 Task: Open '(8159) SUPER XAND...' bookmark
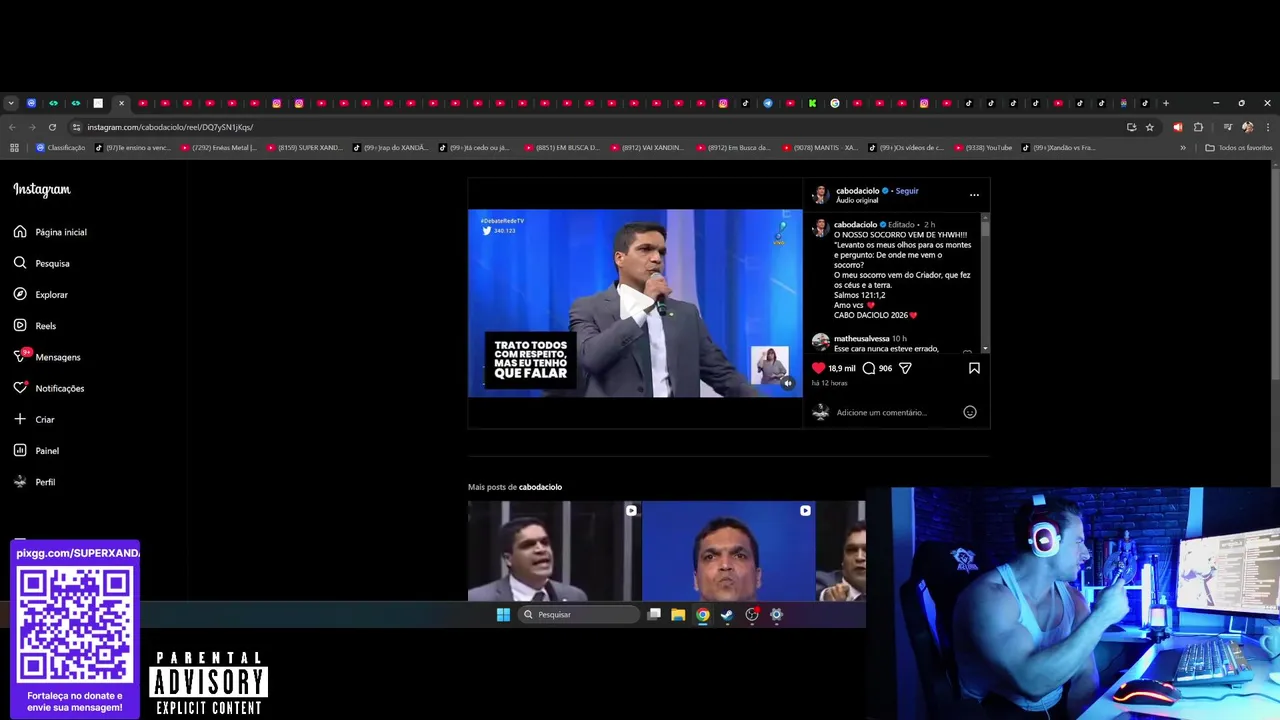(x=305, y=148)
